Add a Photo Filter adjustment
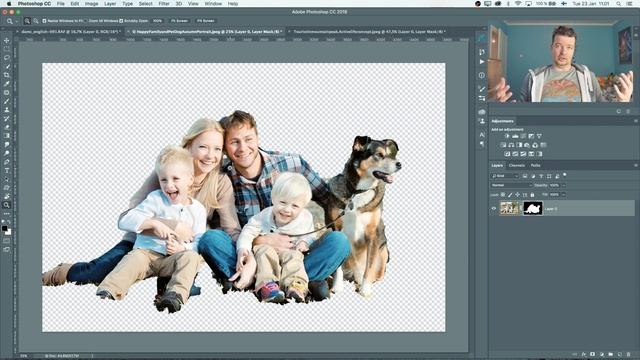640x360 pixels. (x=527, y=145)
